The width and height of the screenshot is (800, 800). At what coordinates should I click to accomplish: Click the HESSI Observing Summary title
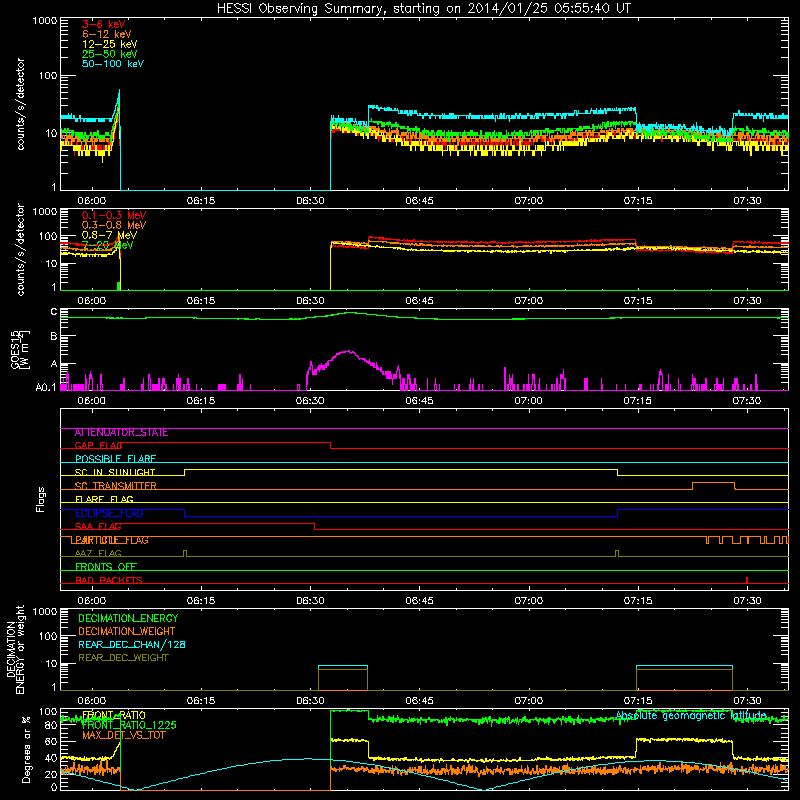(423, 8)
